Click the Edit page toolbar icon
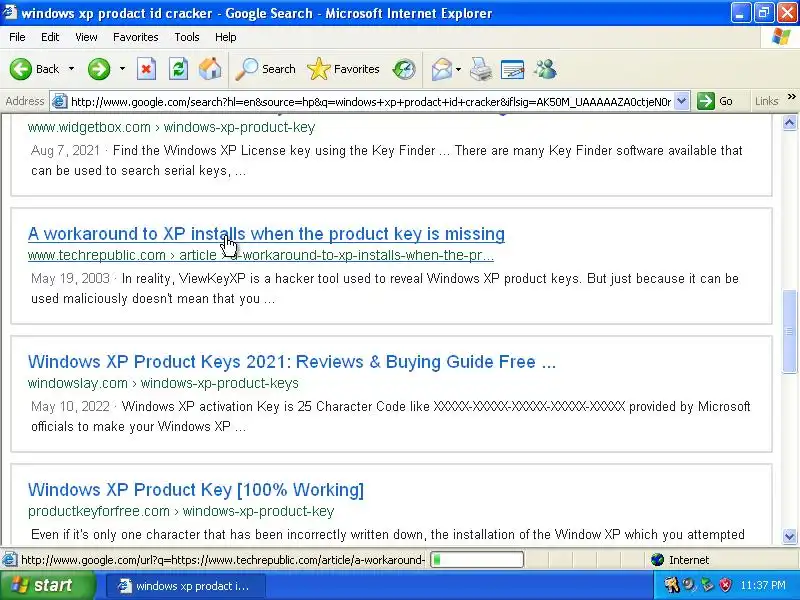Viewport: 800px width, 600px height. point(513,69)
